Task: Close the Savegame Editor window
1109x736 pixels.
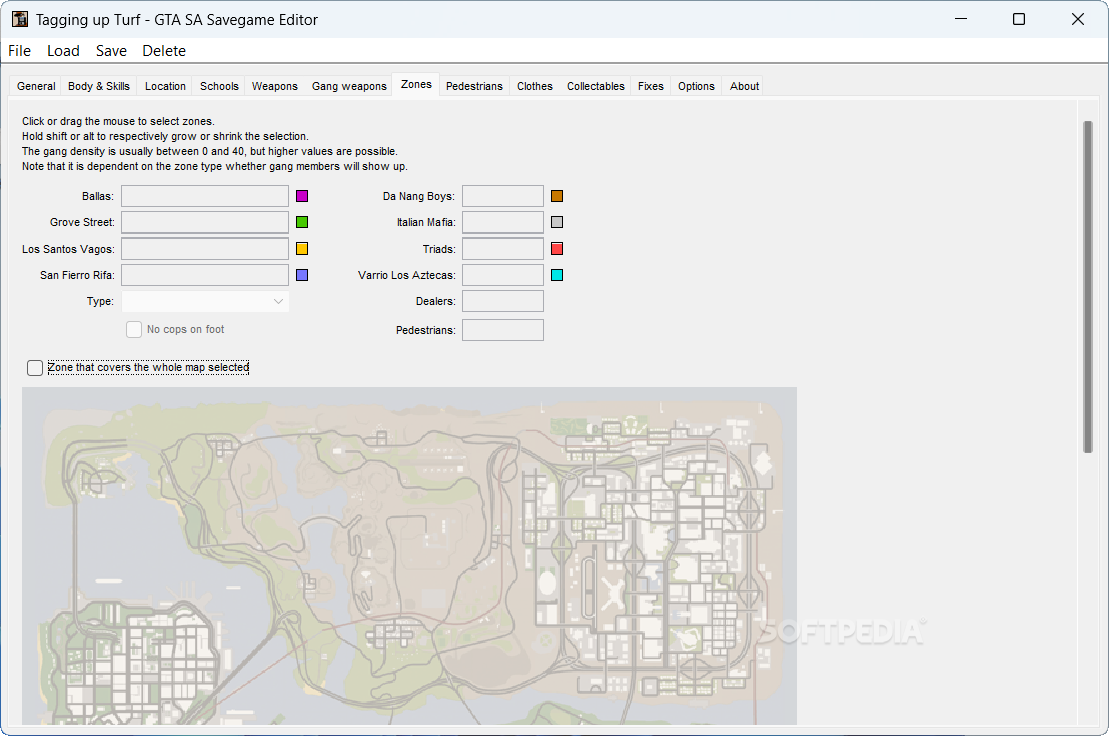Action: tap(1077, 19)
